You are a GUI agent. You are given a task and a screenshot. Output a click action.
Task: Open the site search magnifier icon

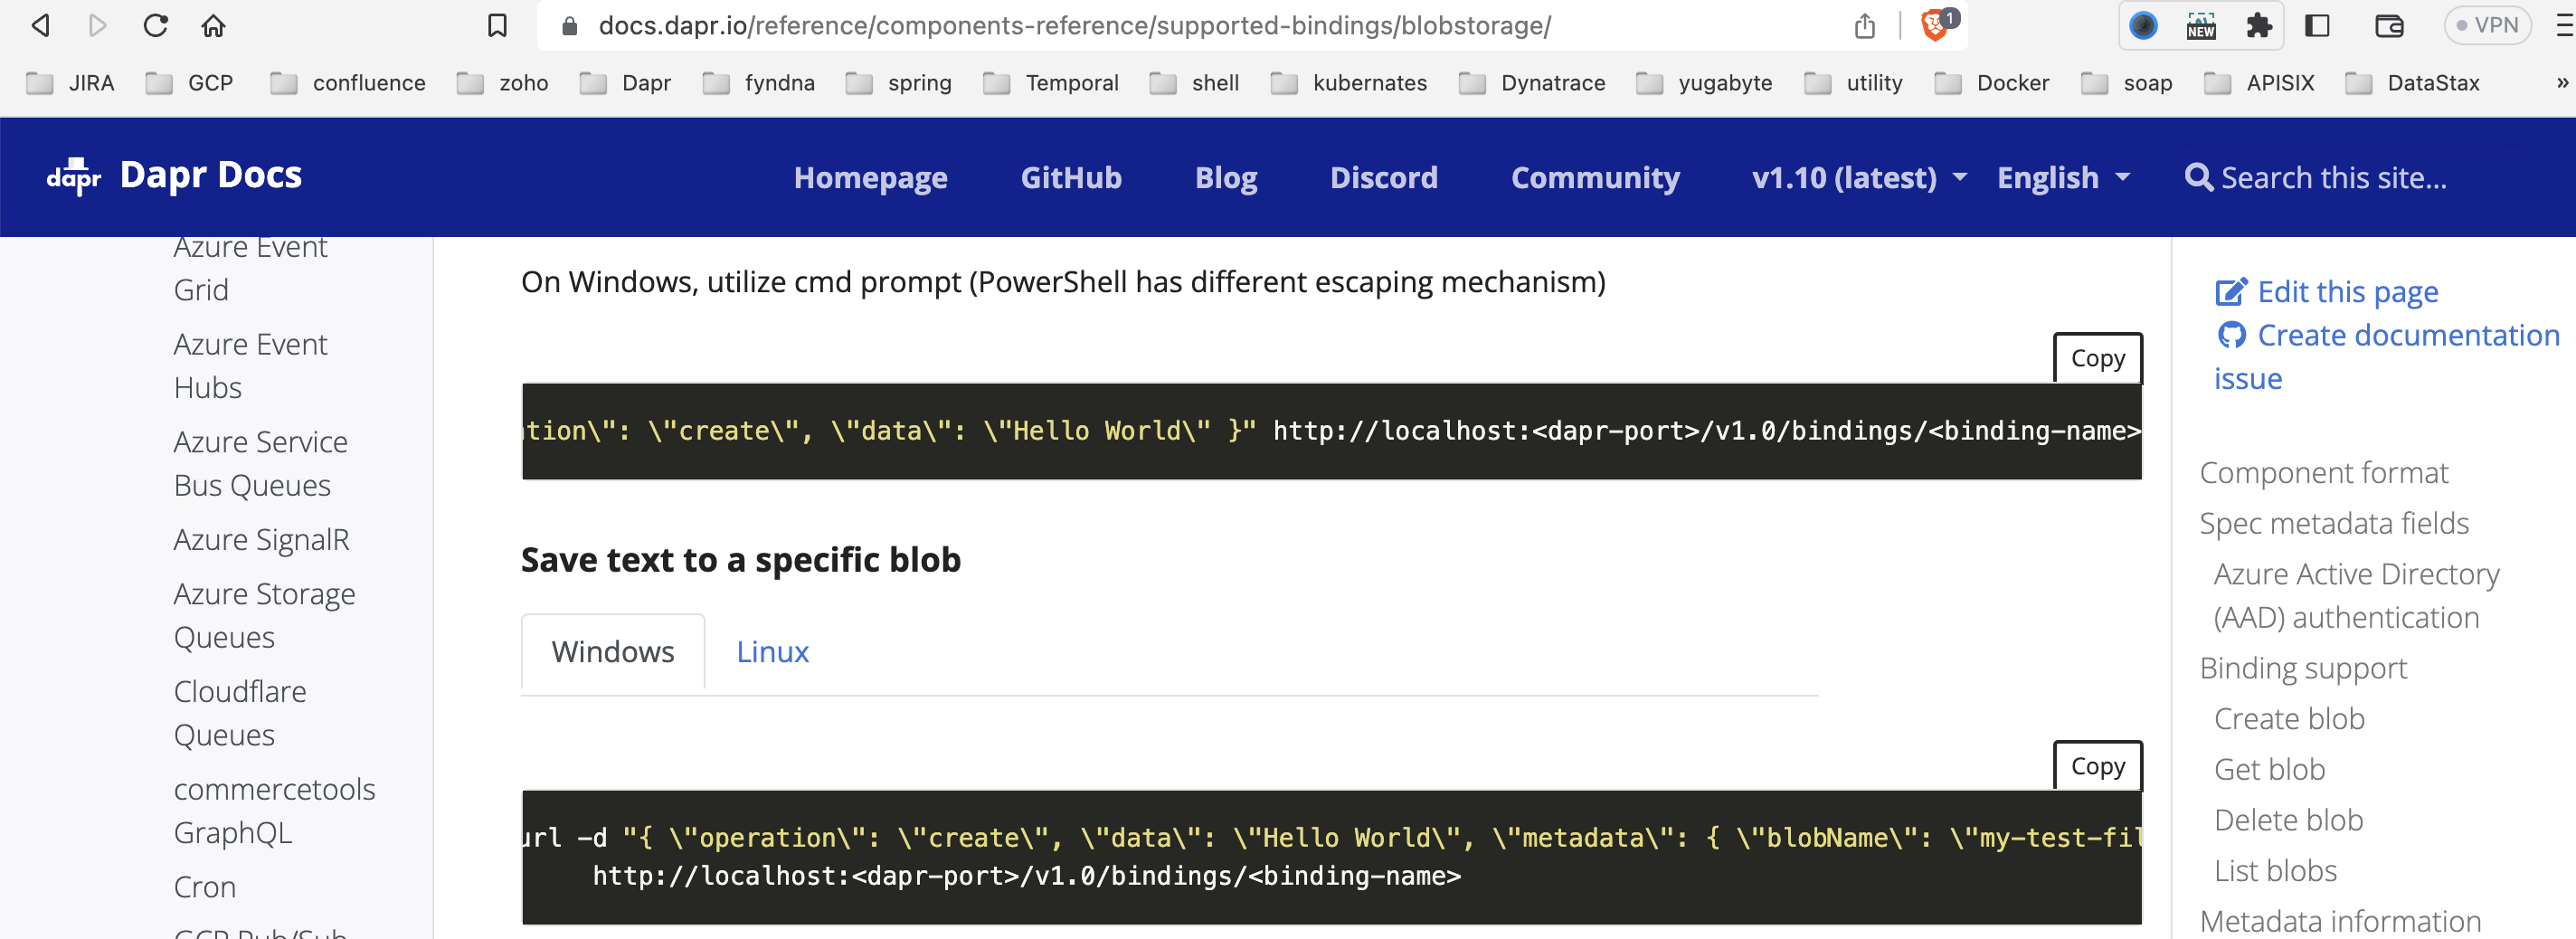(2199, 177)
